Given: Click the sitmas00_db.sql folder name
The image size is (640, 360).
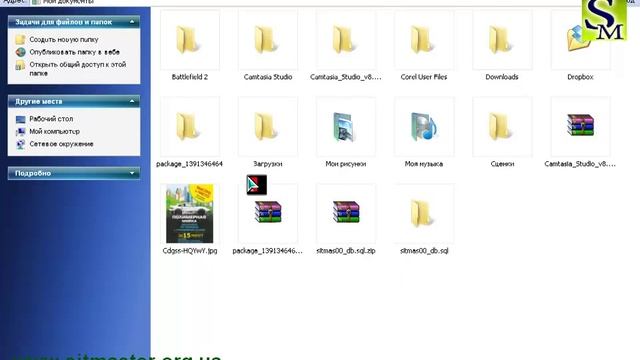Looking at the screenshot, I should pos(424,251).
